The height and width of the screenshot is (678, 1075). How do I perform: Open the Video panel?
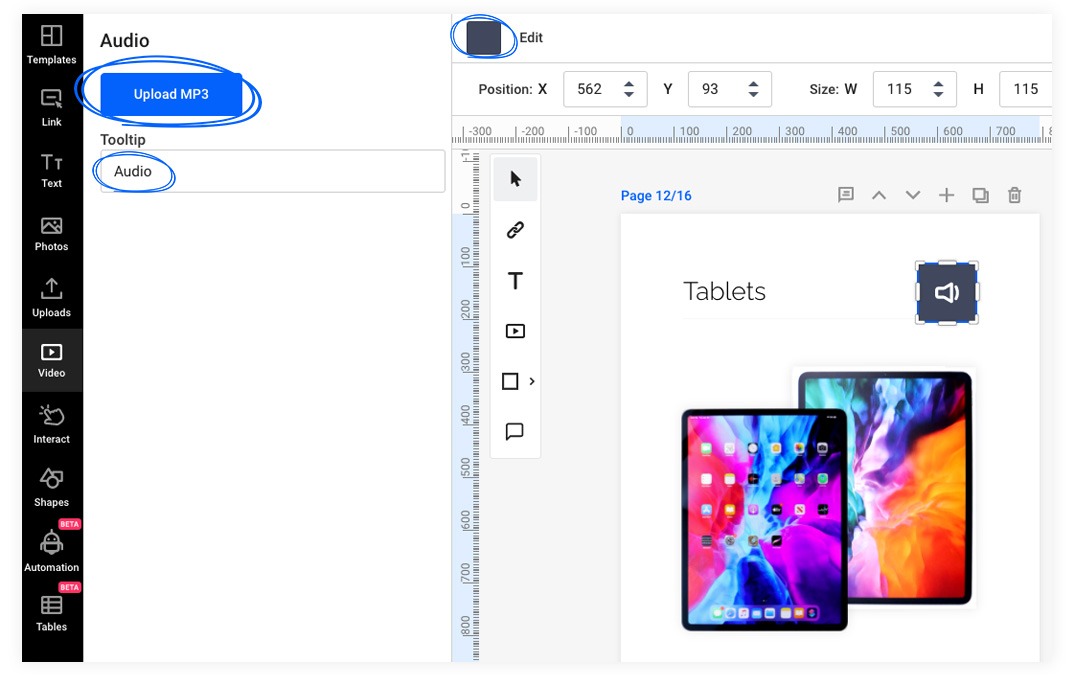[51, 361]
